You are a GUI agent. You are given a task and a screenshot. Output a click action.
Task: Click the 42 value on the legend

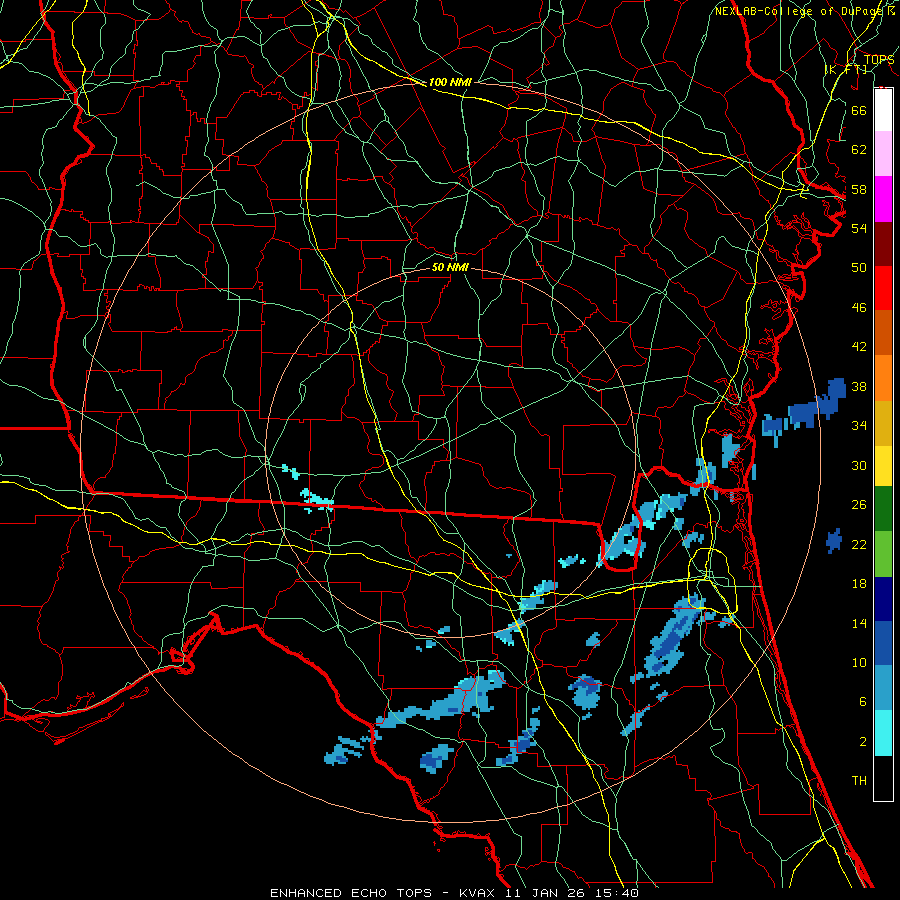(x=859, y=347)
